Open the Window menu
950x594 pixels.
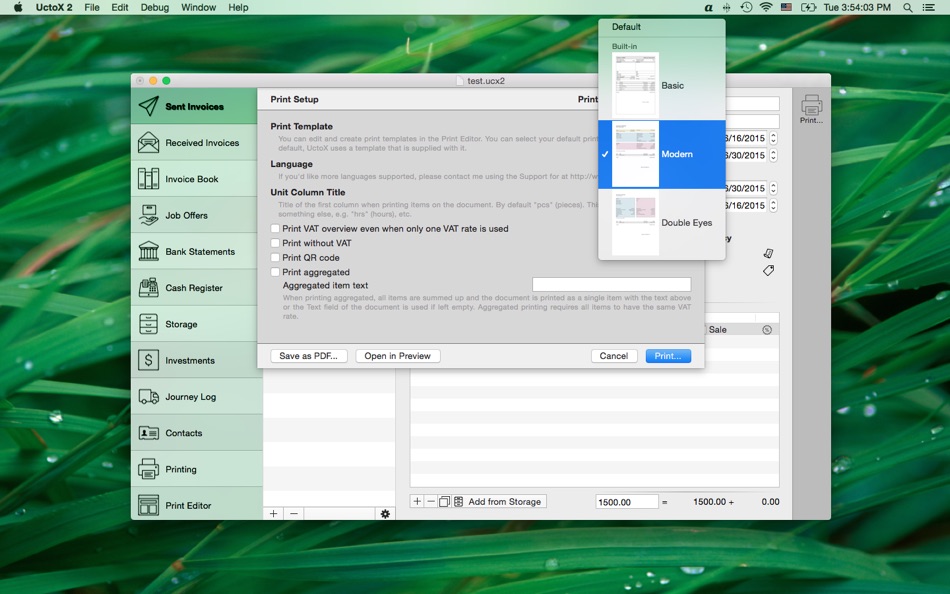point(198,7)
